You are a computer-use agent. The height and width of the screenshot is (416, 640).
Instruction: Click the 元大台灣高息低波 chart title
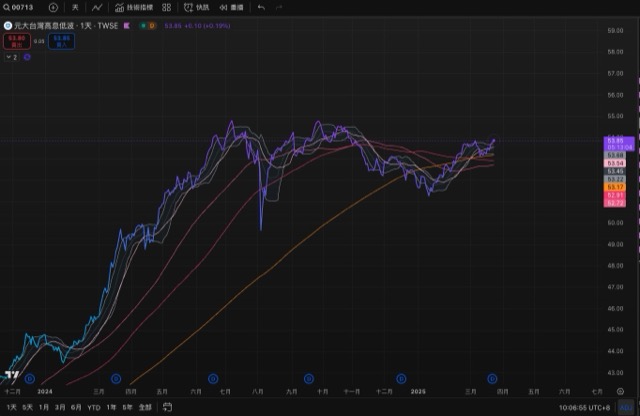pyautogui.click(x=44, y=26)
